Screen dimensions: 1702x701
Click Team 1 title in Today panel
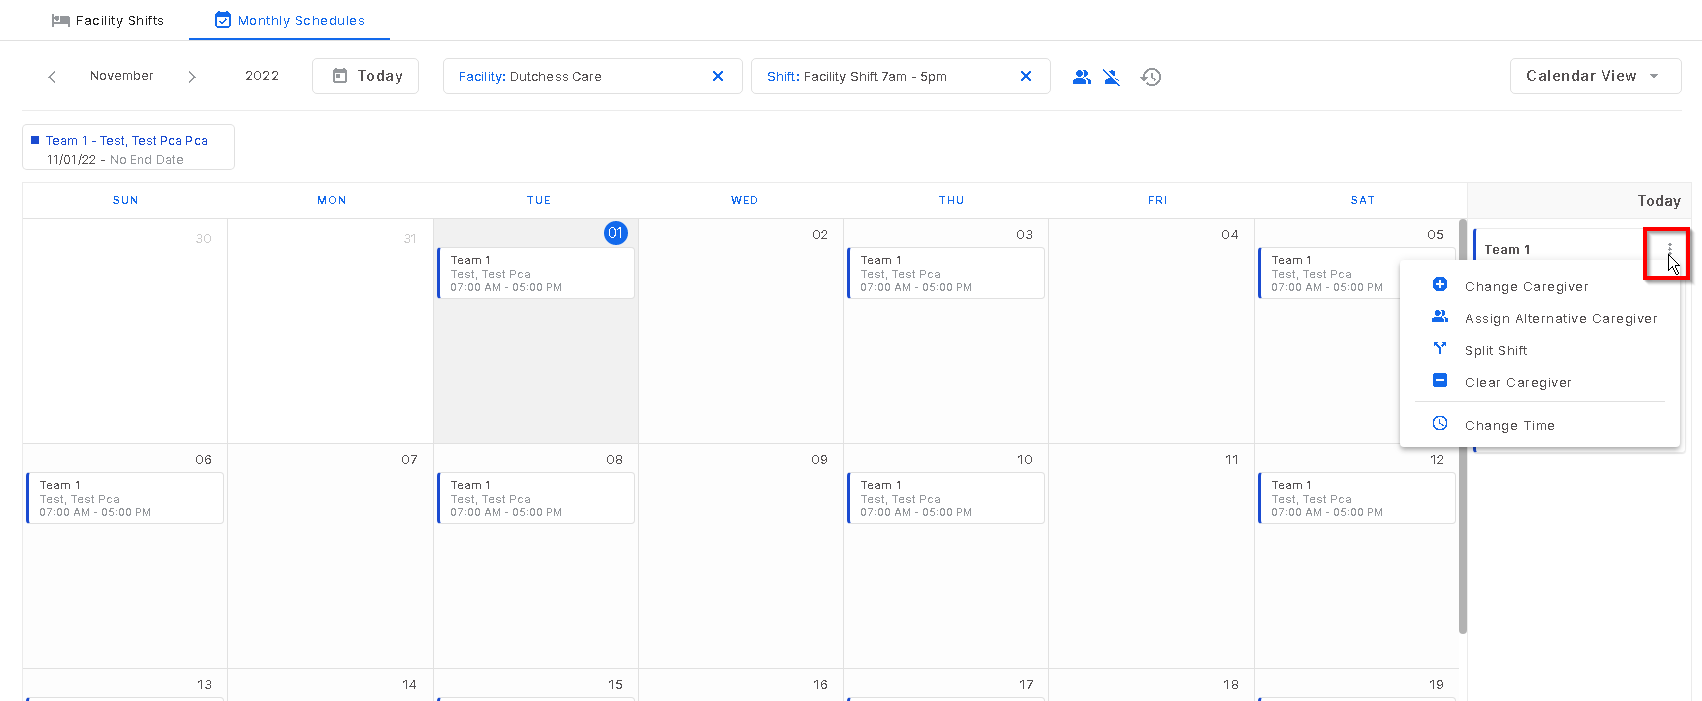tap(1507, 249)
